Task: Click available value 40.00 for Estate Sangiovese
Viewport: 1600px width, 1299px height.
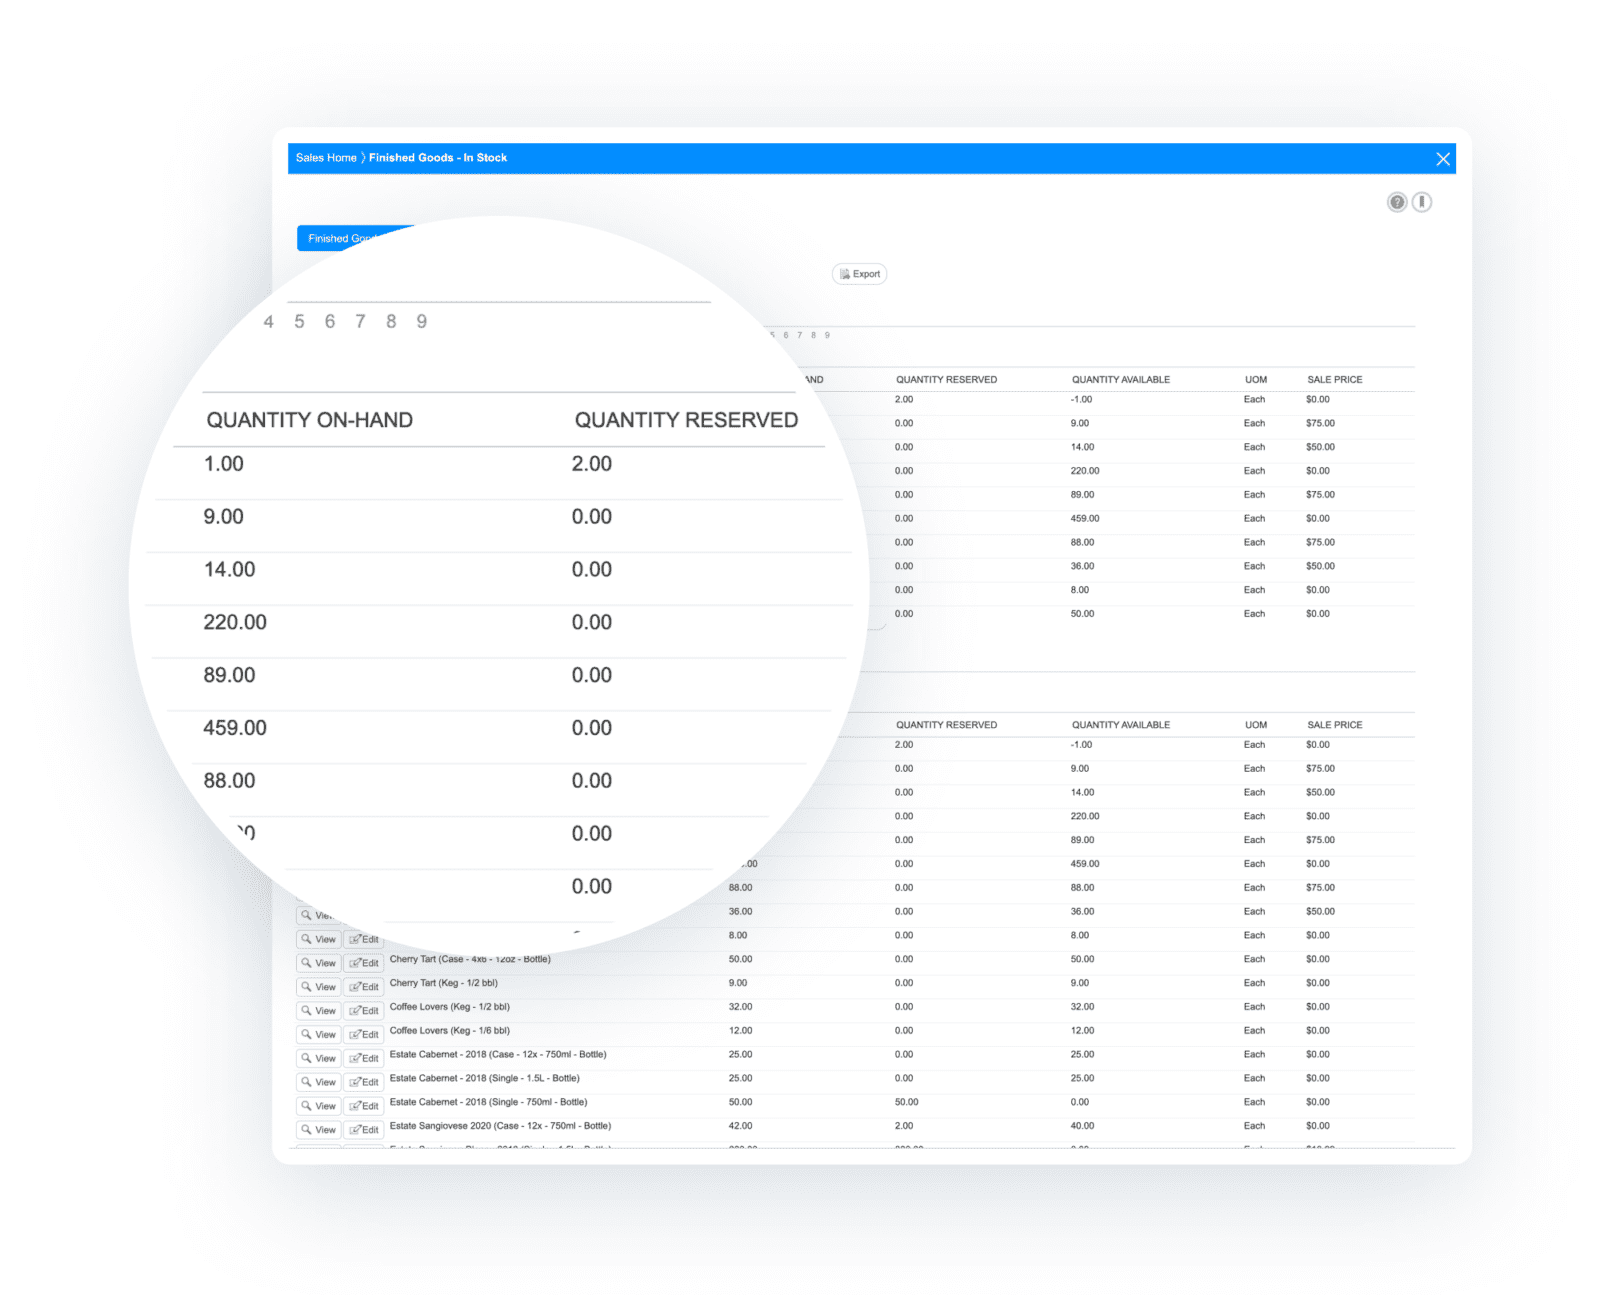Action: pos(1082,1127)
